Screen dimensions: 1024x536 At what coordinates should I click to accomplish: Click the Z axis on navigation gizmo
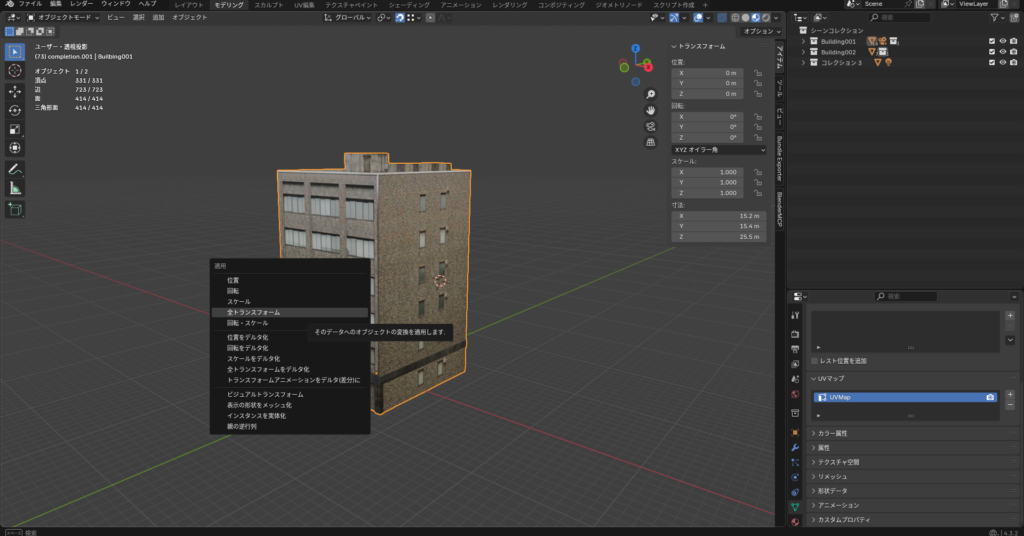pos(636,47)
